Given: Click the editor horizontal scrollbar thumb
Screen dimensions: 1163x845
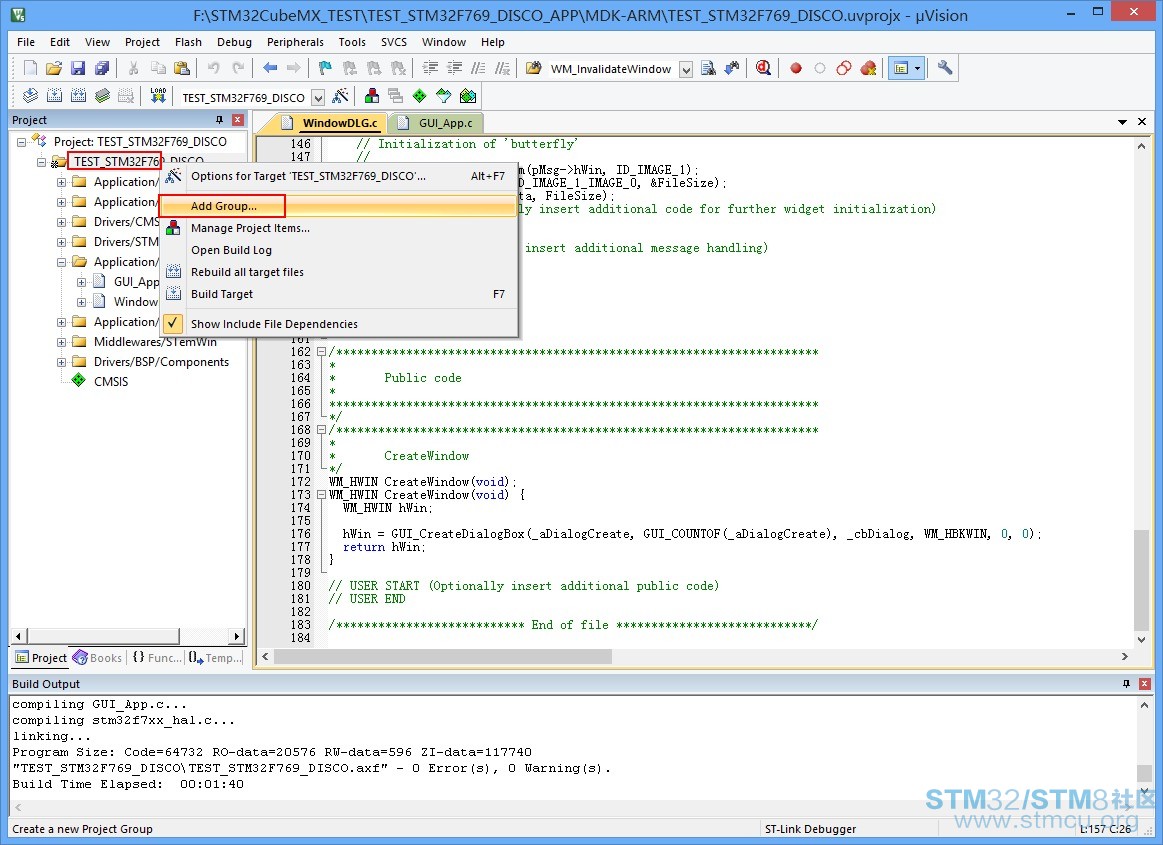Looking at the screenshot, I should tap(443, 657).
